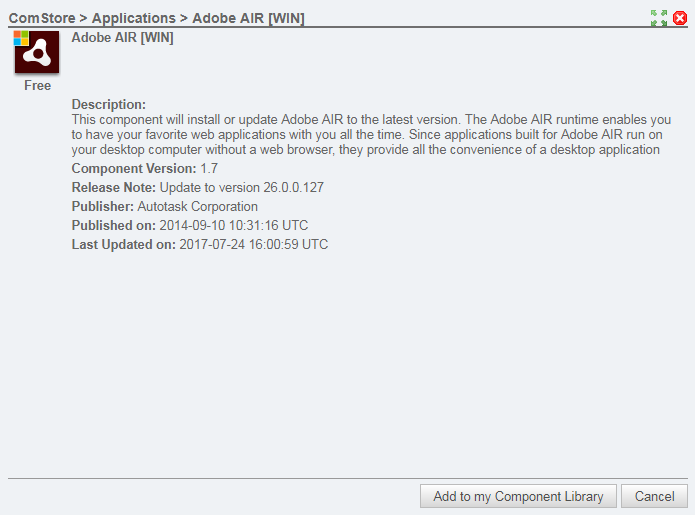Viewport: 695px width, 515px height.
Task: Click the Adobe AIR application icon
Action: 37,52
